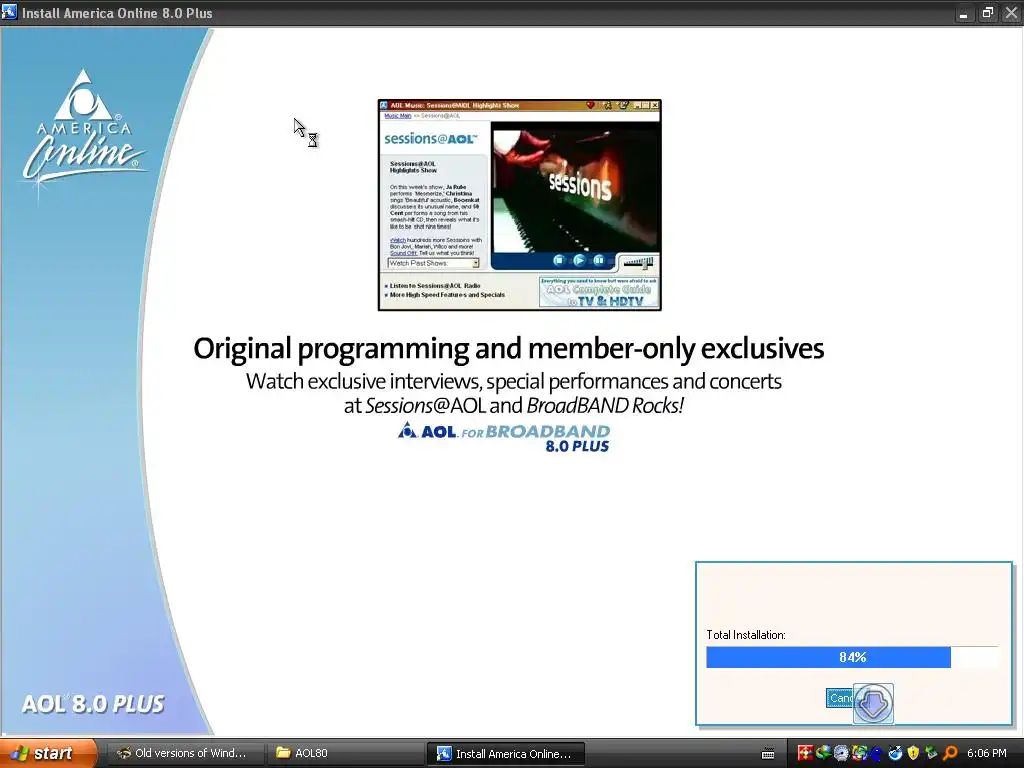
Task: Close the Install America Online window
Action: tap(1010, 13)
